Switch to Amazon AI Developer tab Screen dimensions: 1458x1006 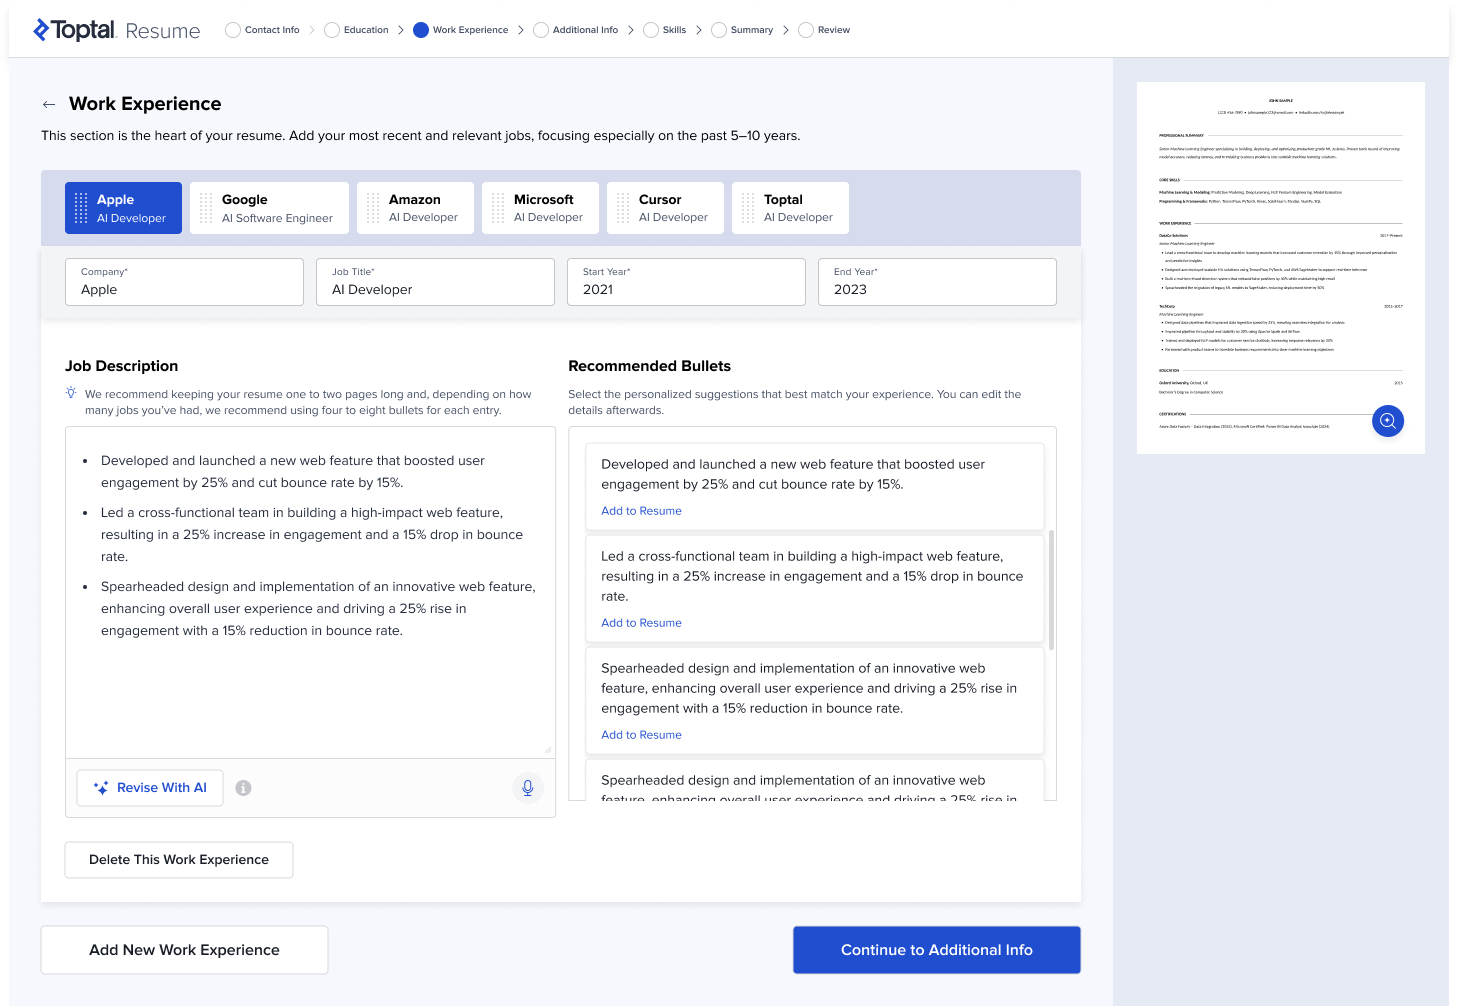415,208
